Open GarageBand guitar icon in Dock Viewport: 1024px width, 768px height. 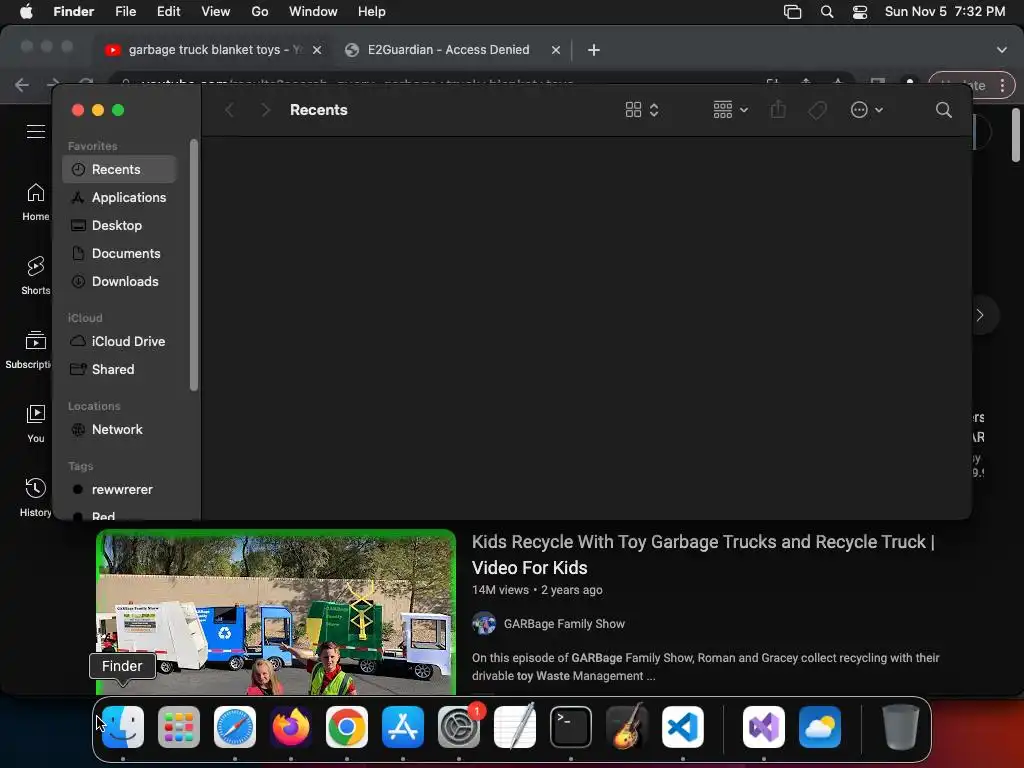pyautogui.click(x=627, y=727)
